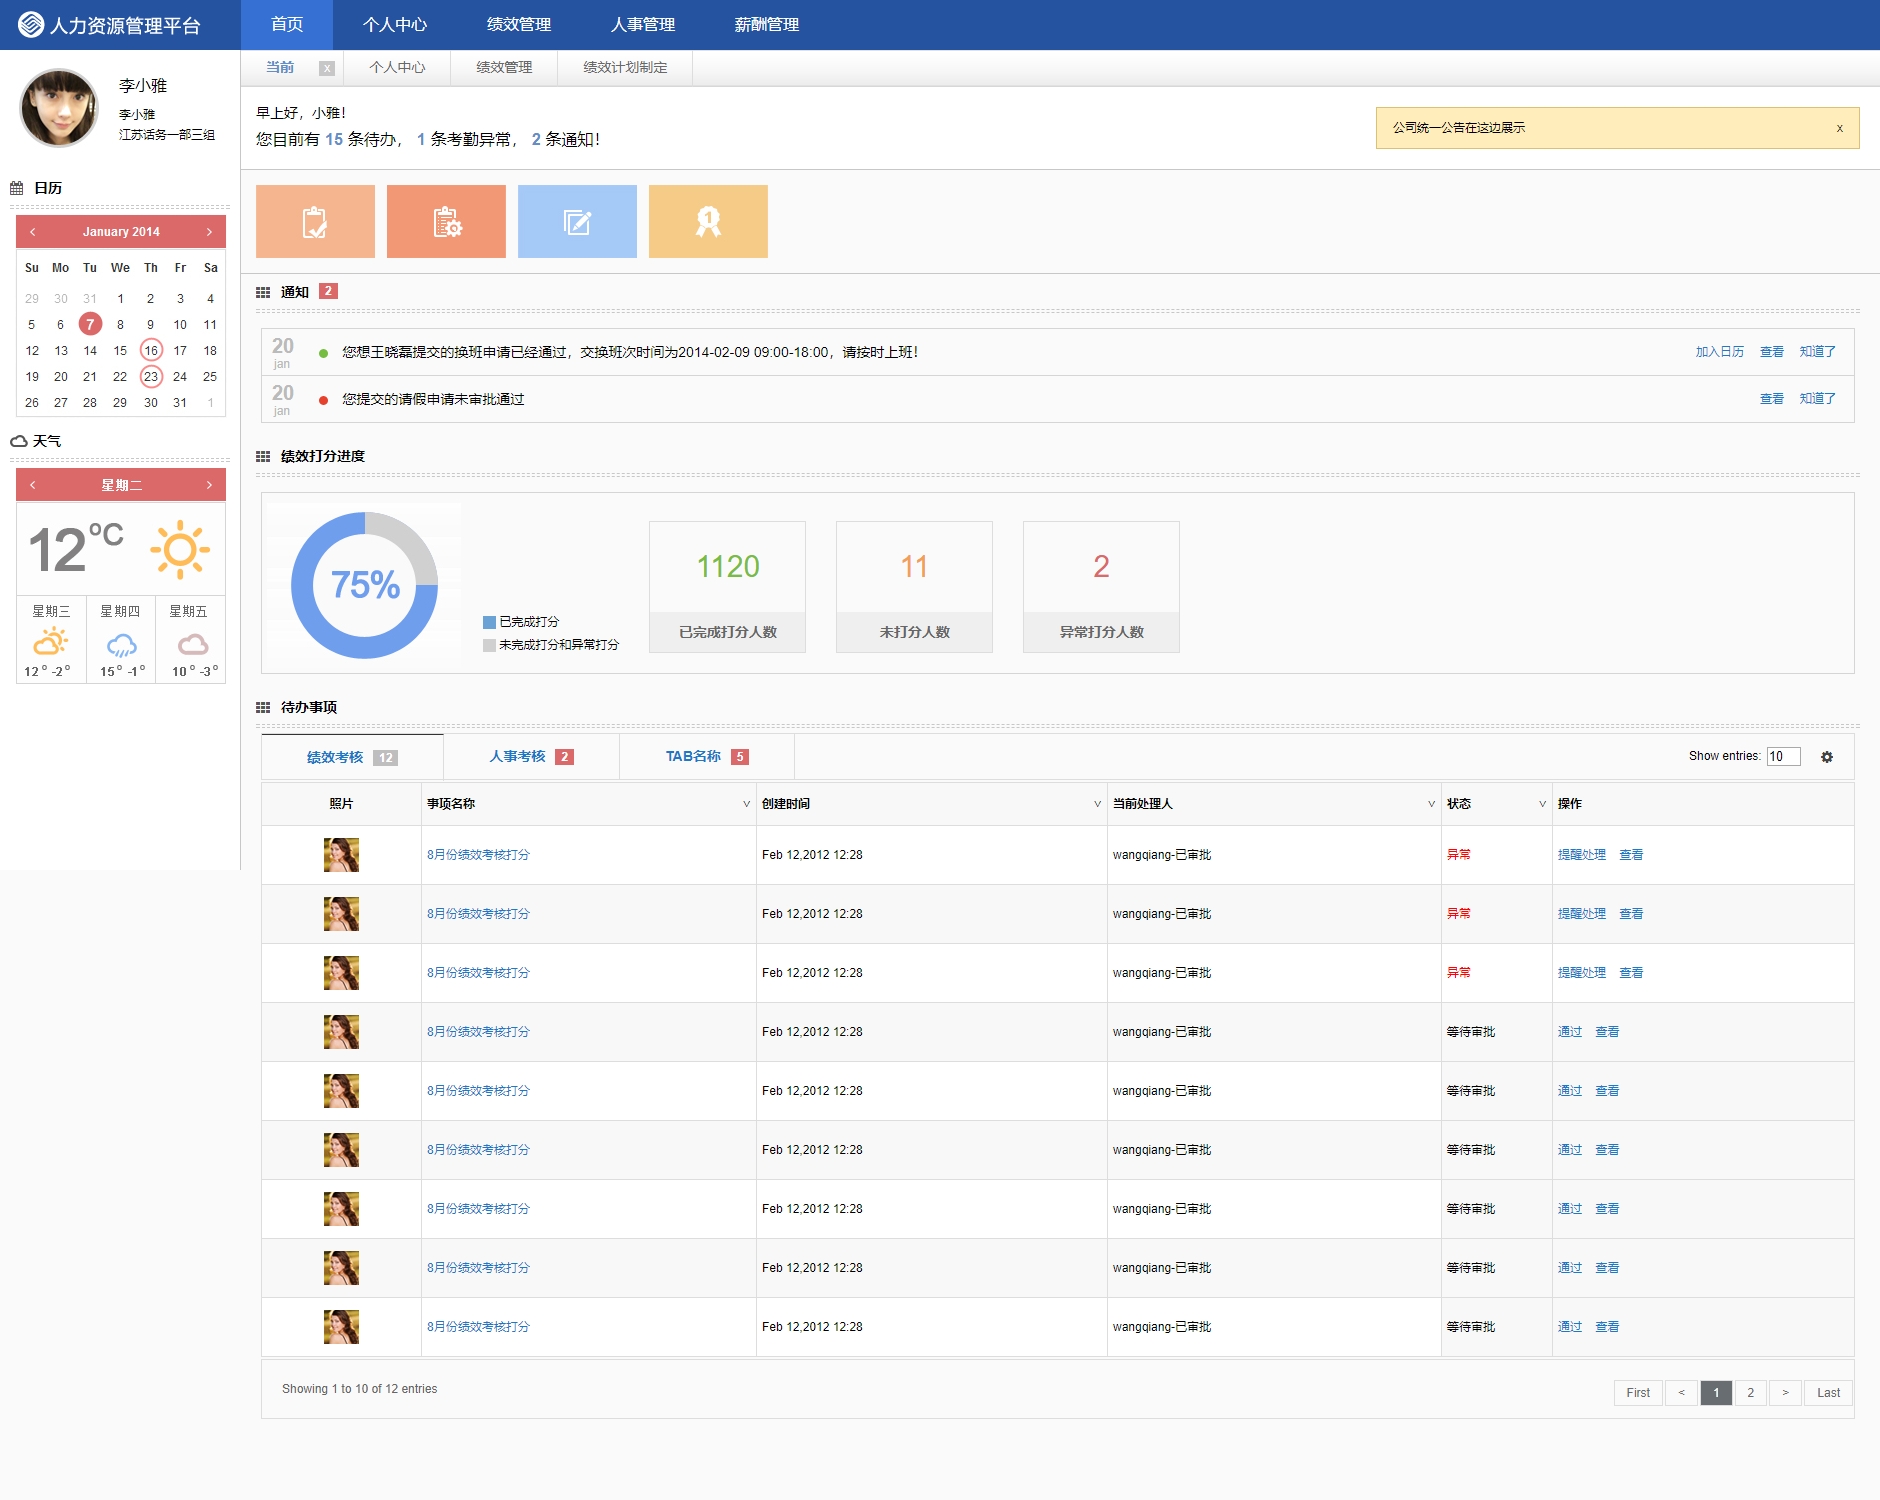Viewport: 1880px width, 1500px height.
Task: Open 绩效管理 in top navigation
Action: point(519,25)
